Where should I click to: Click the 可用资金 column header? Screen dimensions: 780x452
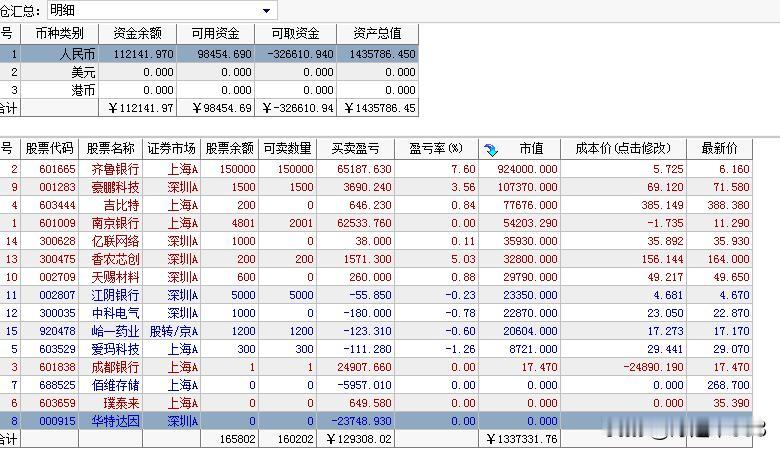(215, 33)
